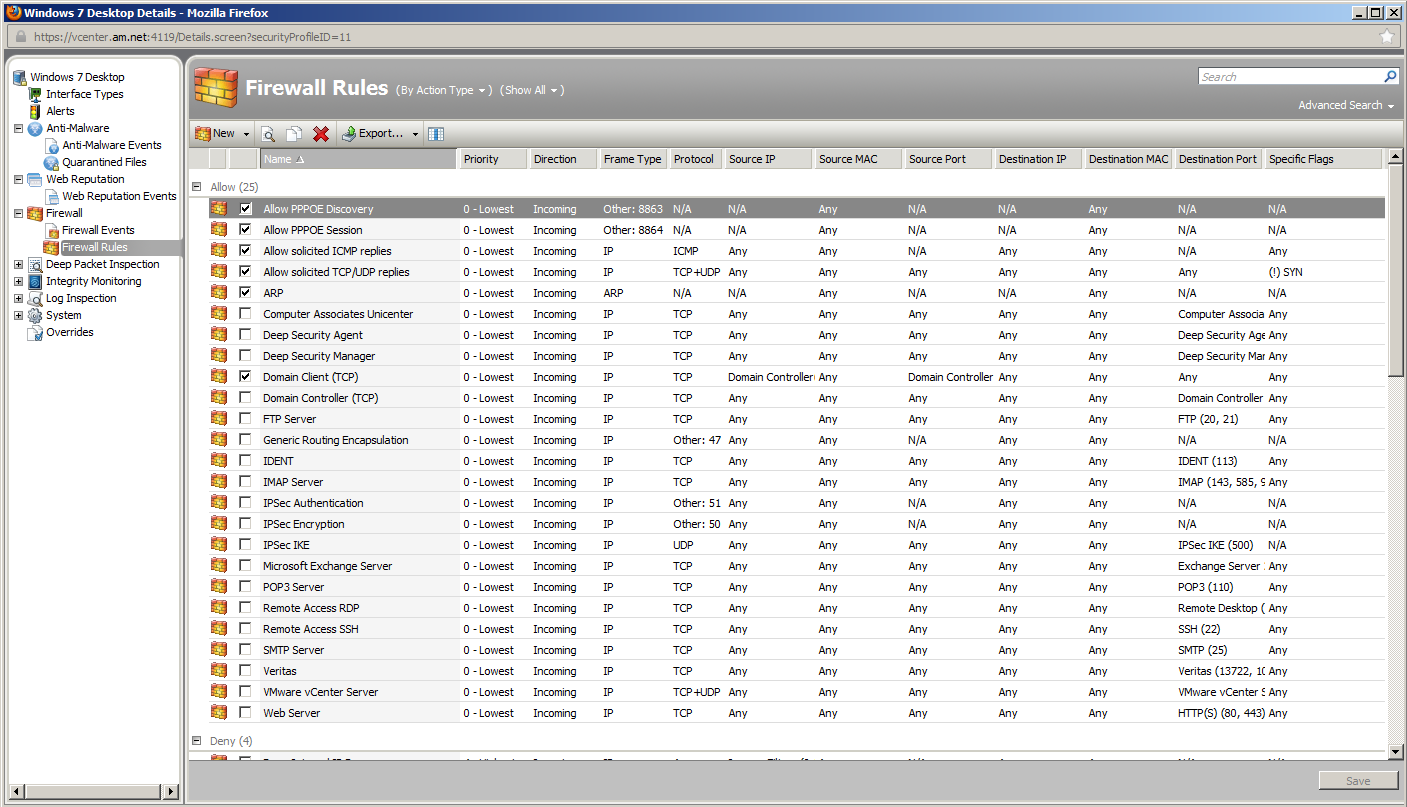Viewport: 1407px width, 807px height.
Task: Uncheck the Allow solicited ICMP replies checkbox
Action: [245, 251]
